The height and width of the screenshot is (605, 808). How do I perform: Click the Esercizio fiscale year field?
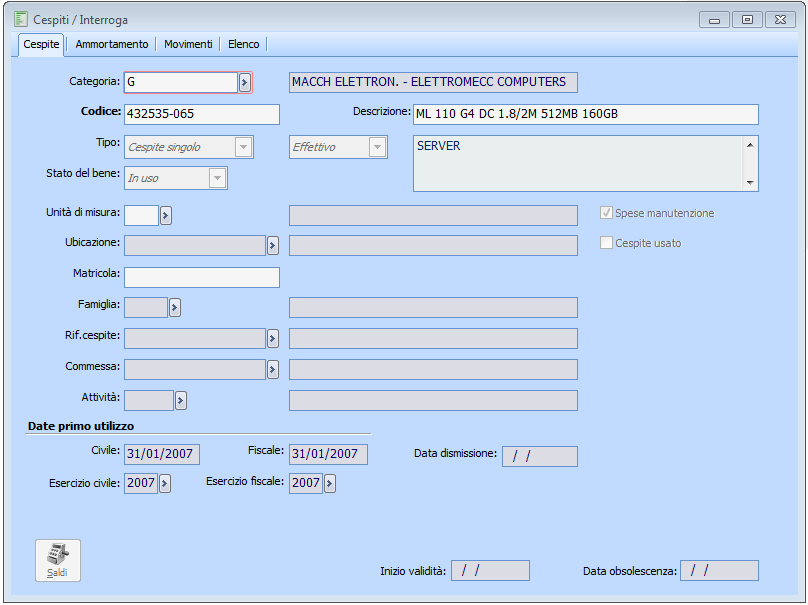(306, 483)
